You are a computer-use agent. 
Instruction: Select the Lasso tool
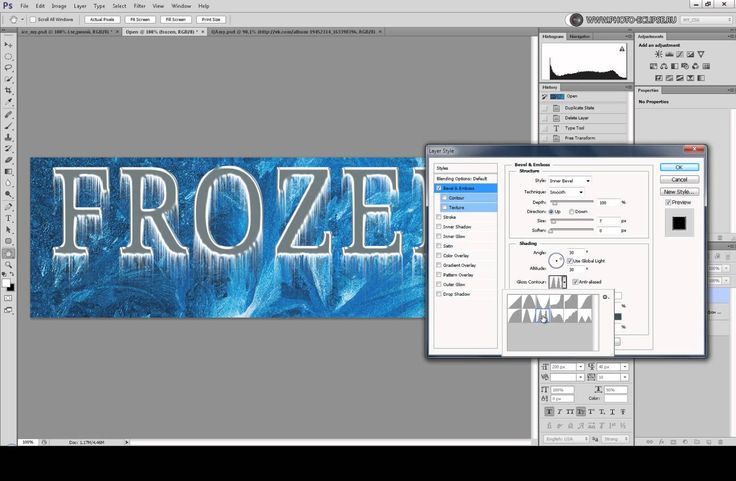tap(8, 68)
